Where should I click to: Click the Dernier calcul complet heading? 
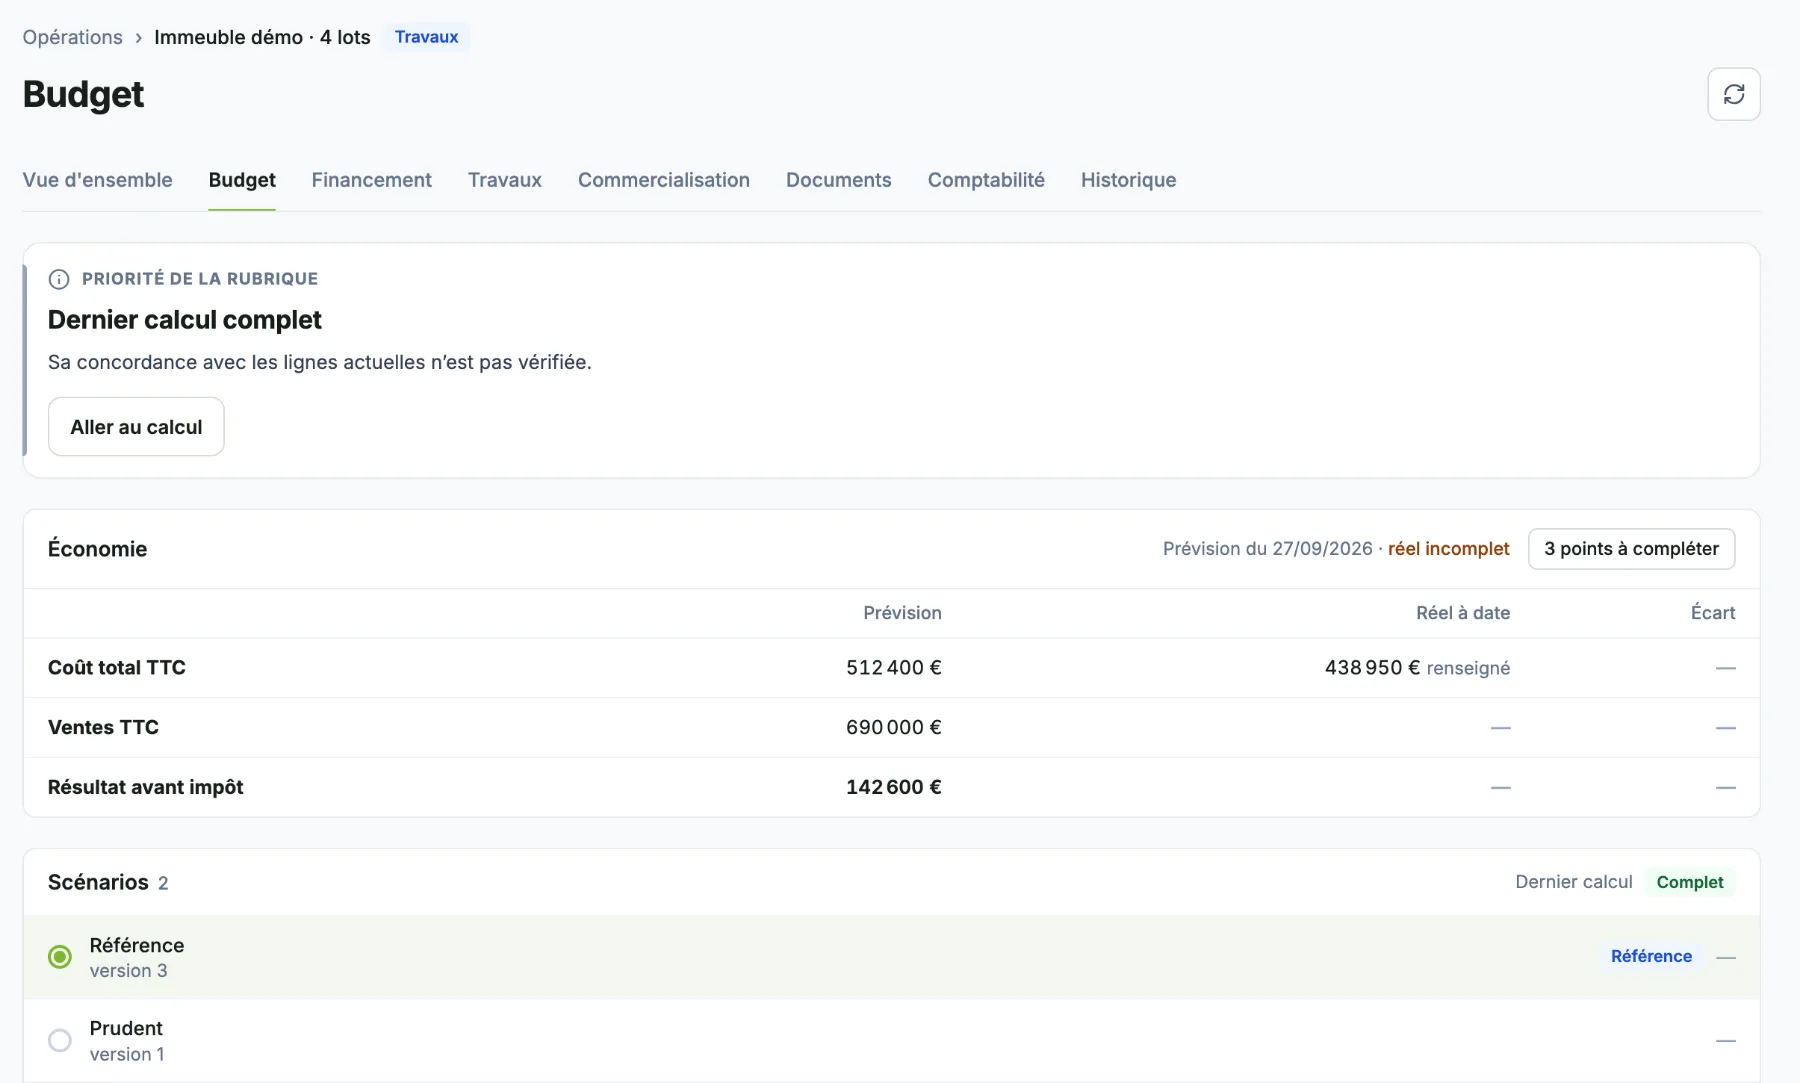[185, 320]
